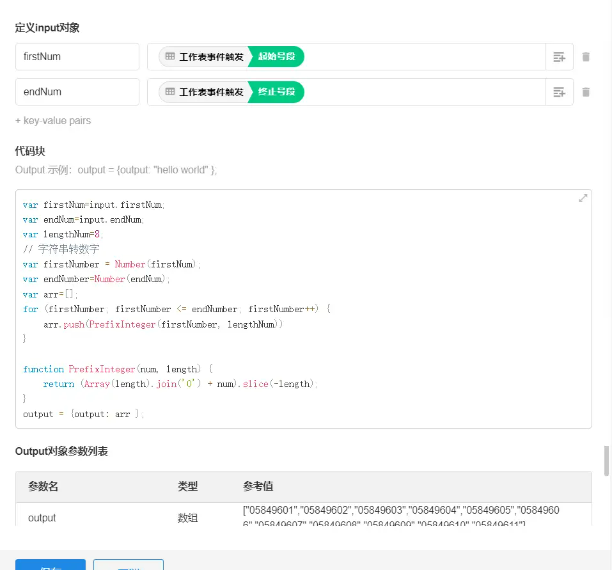Click worksheet table icon in firstNum value
The height and width of the screenshot is (570, 612).
pos(170,57)
